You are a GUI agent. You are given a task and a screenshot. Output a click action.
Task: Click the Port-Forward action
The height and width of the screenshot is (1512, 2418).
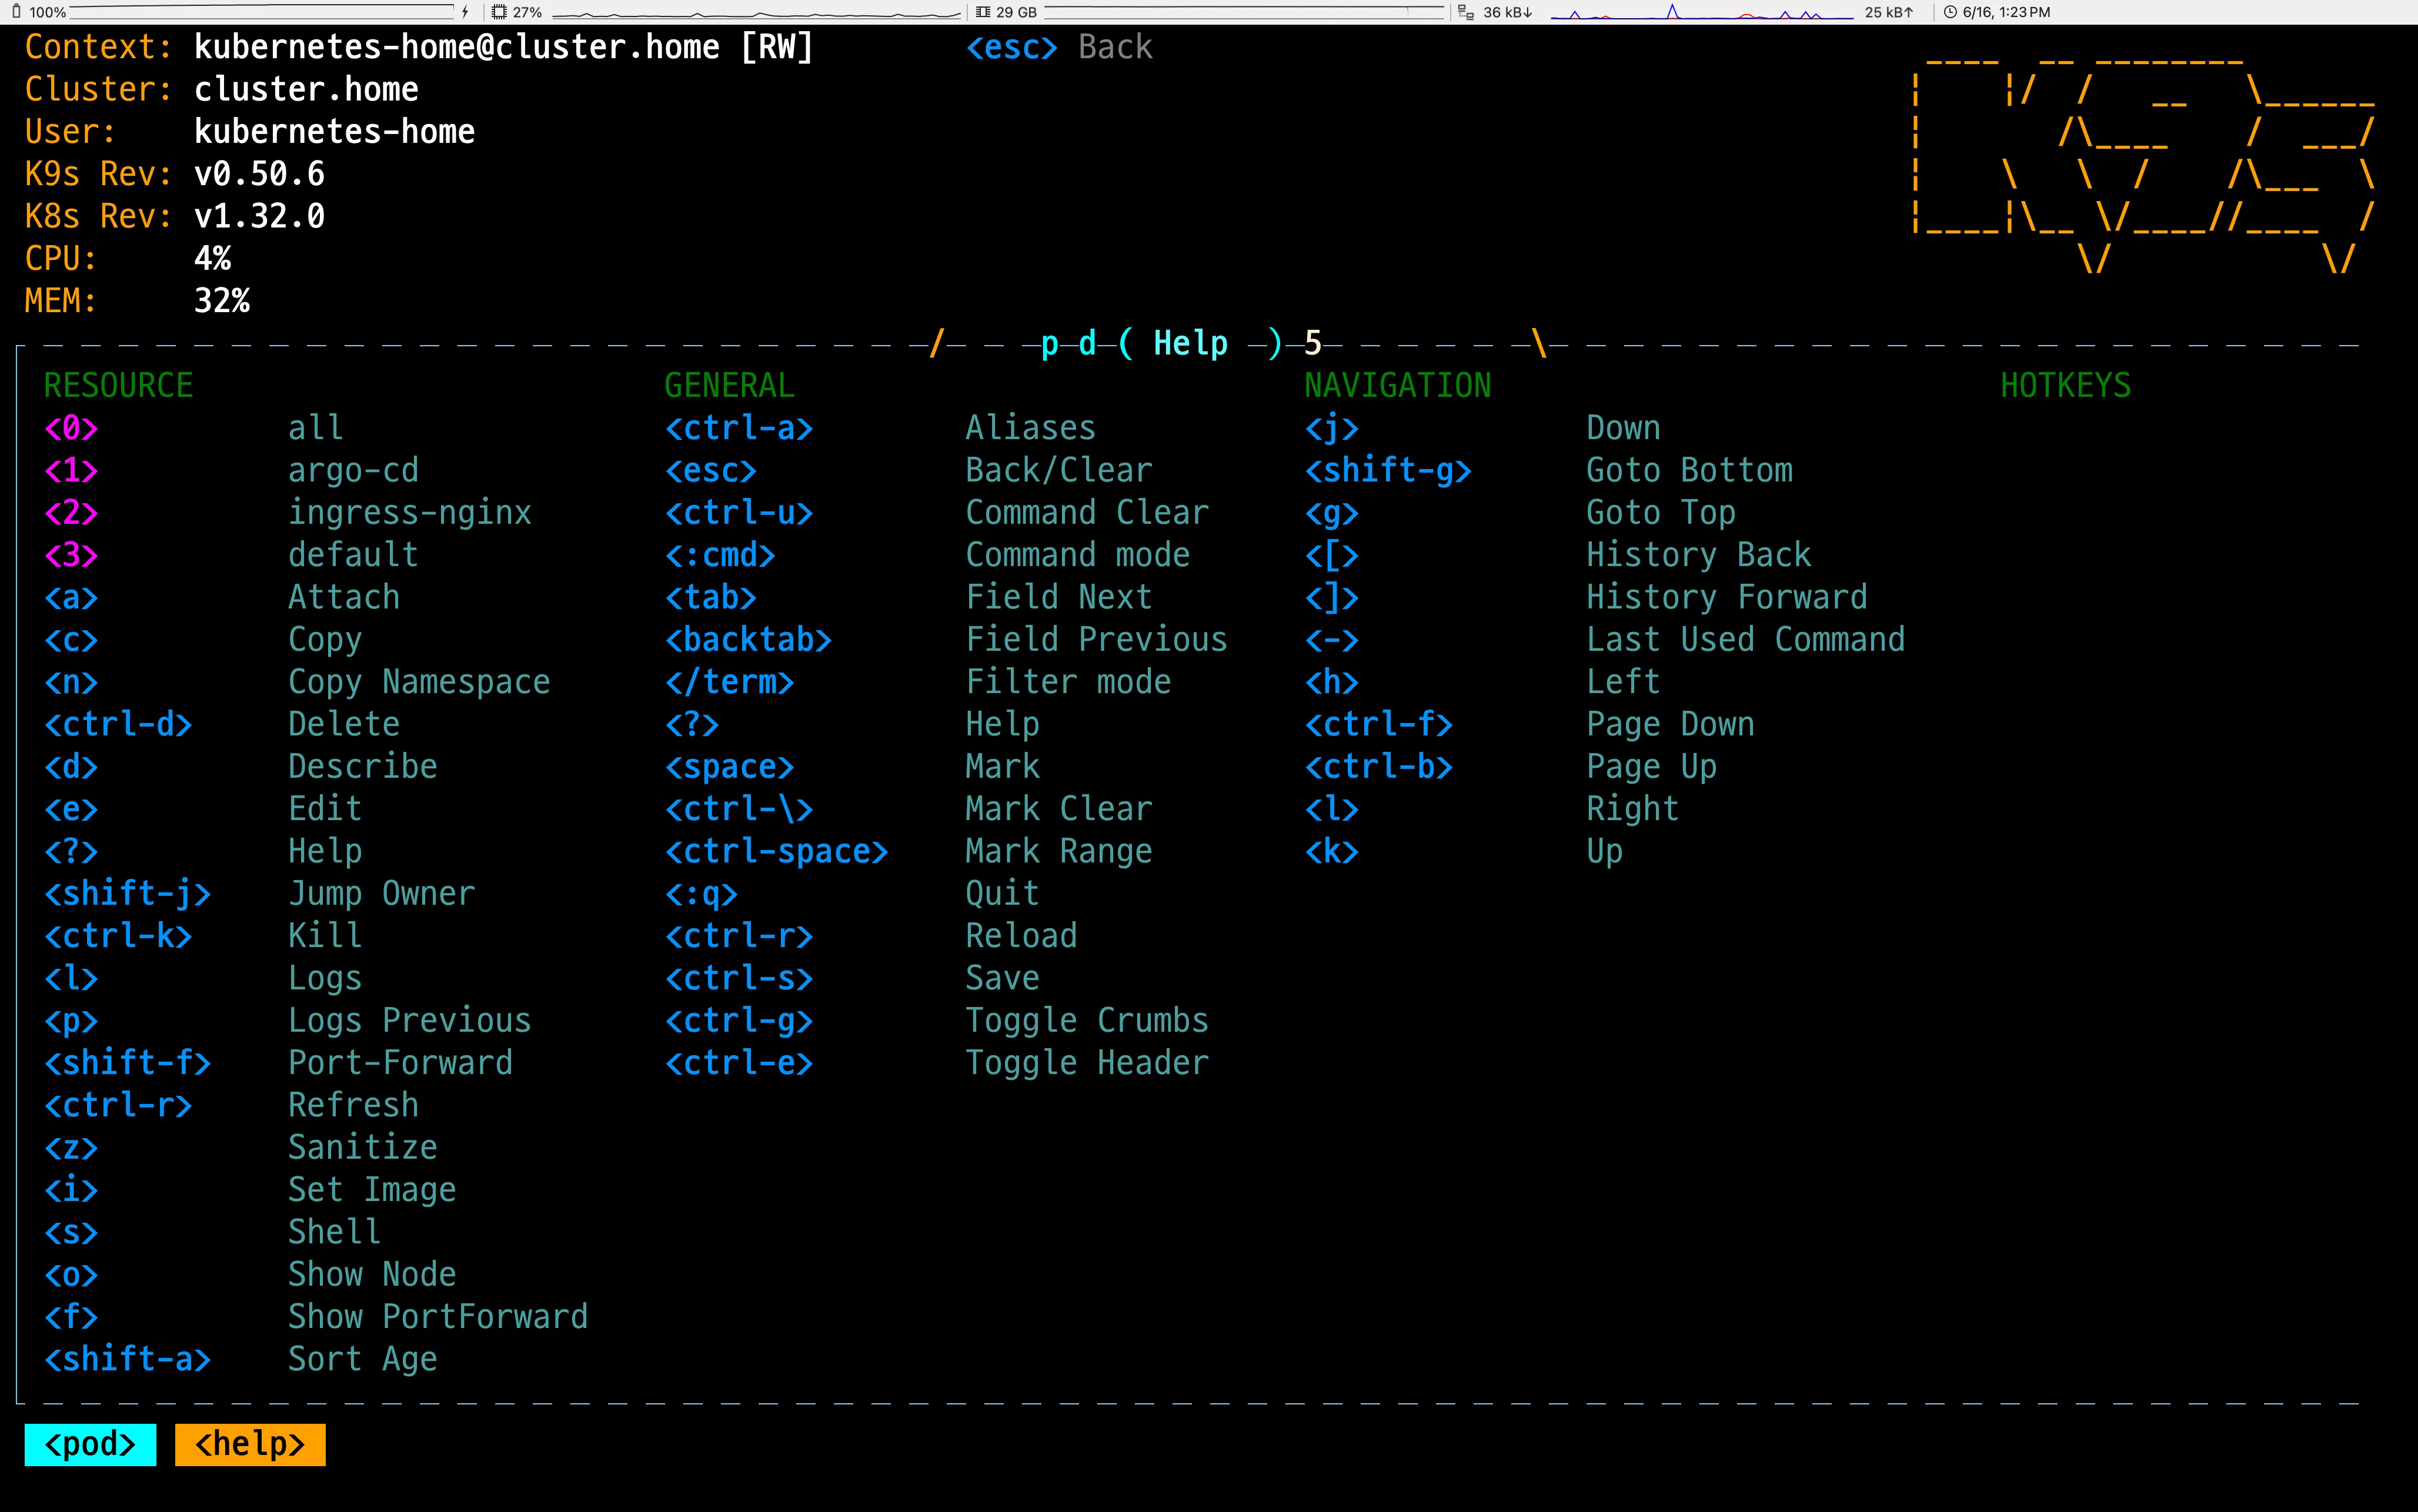tap(400, 1062)
